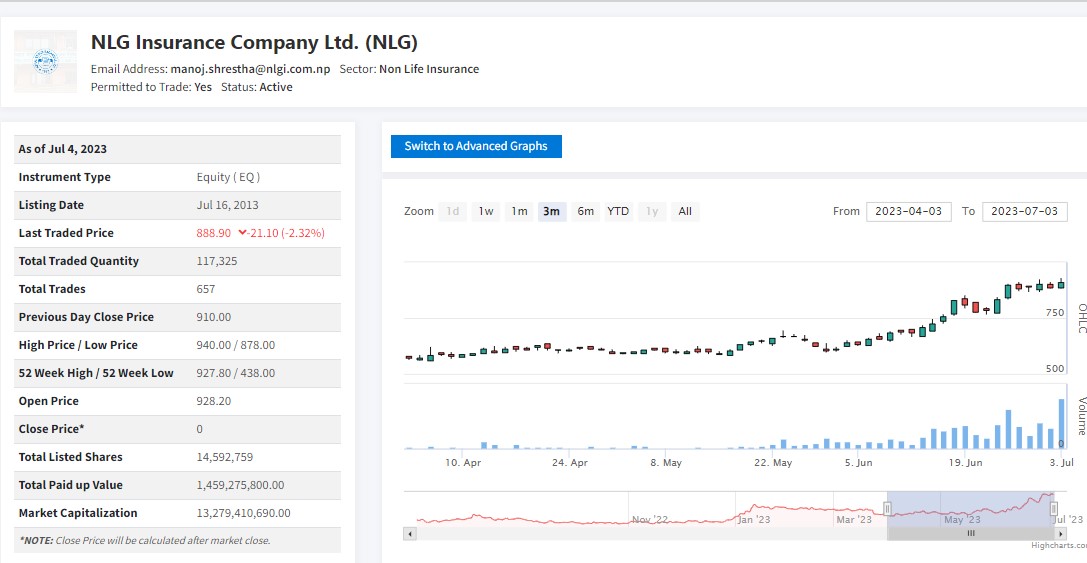Select the 3m zoom range
Screen dimensions: 1087x563
point(551,211)
